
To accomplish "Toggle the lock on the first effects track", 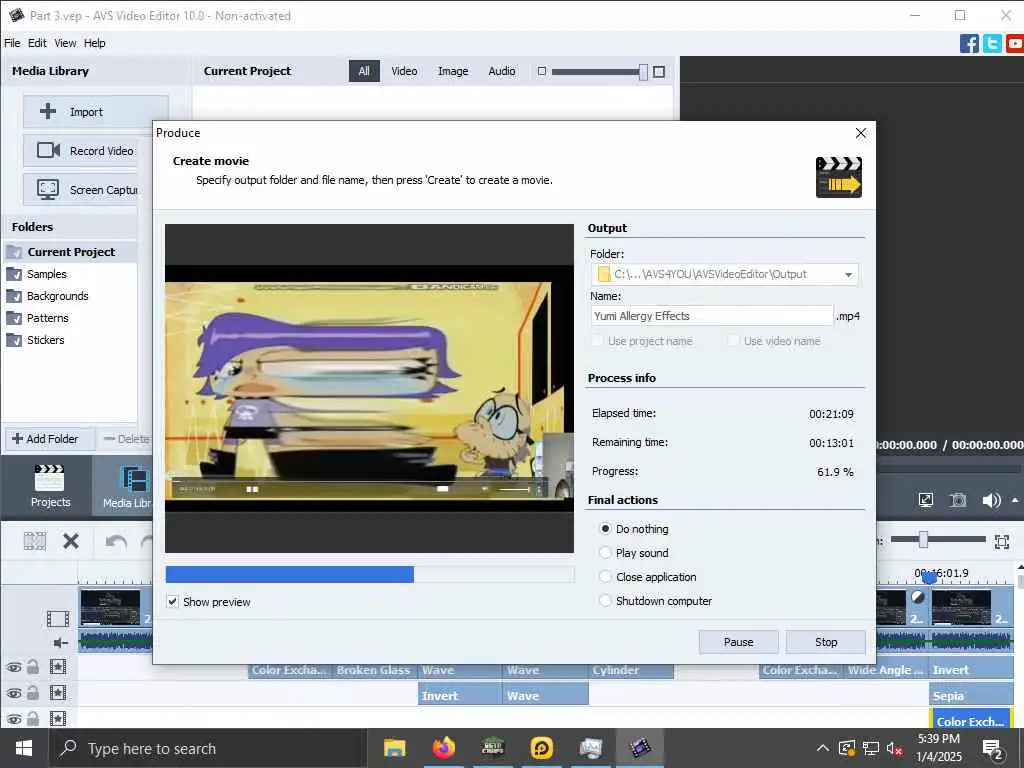I will (33, 667).
